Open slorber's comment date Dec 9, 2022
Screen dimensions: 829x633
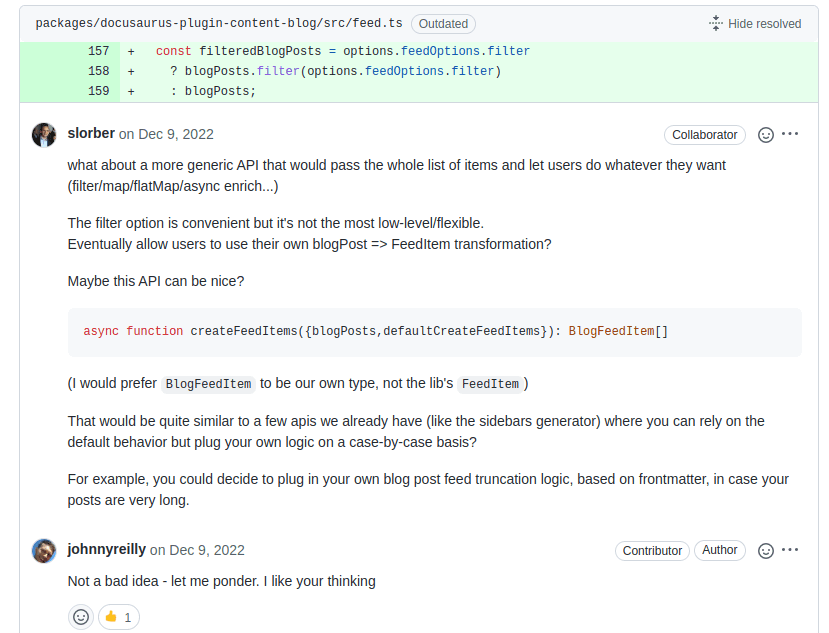tap(177, 134)
